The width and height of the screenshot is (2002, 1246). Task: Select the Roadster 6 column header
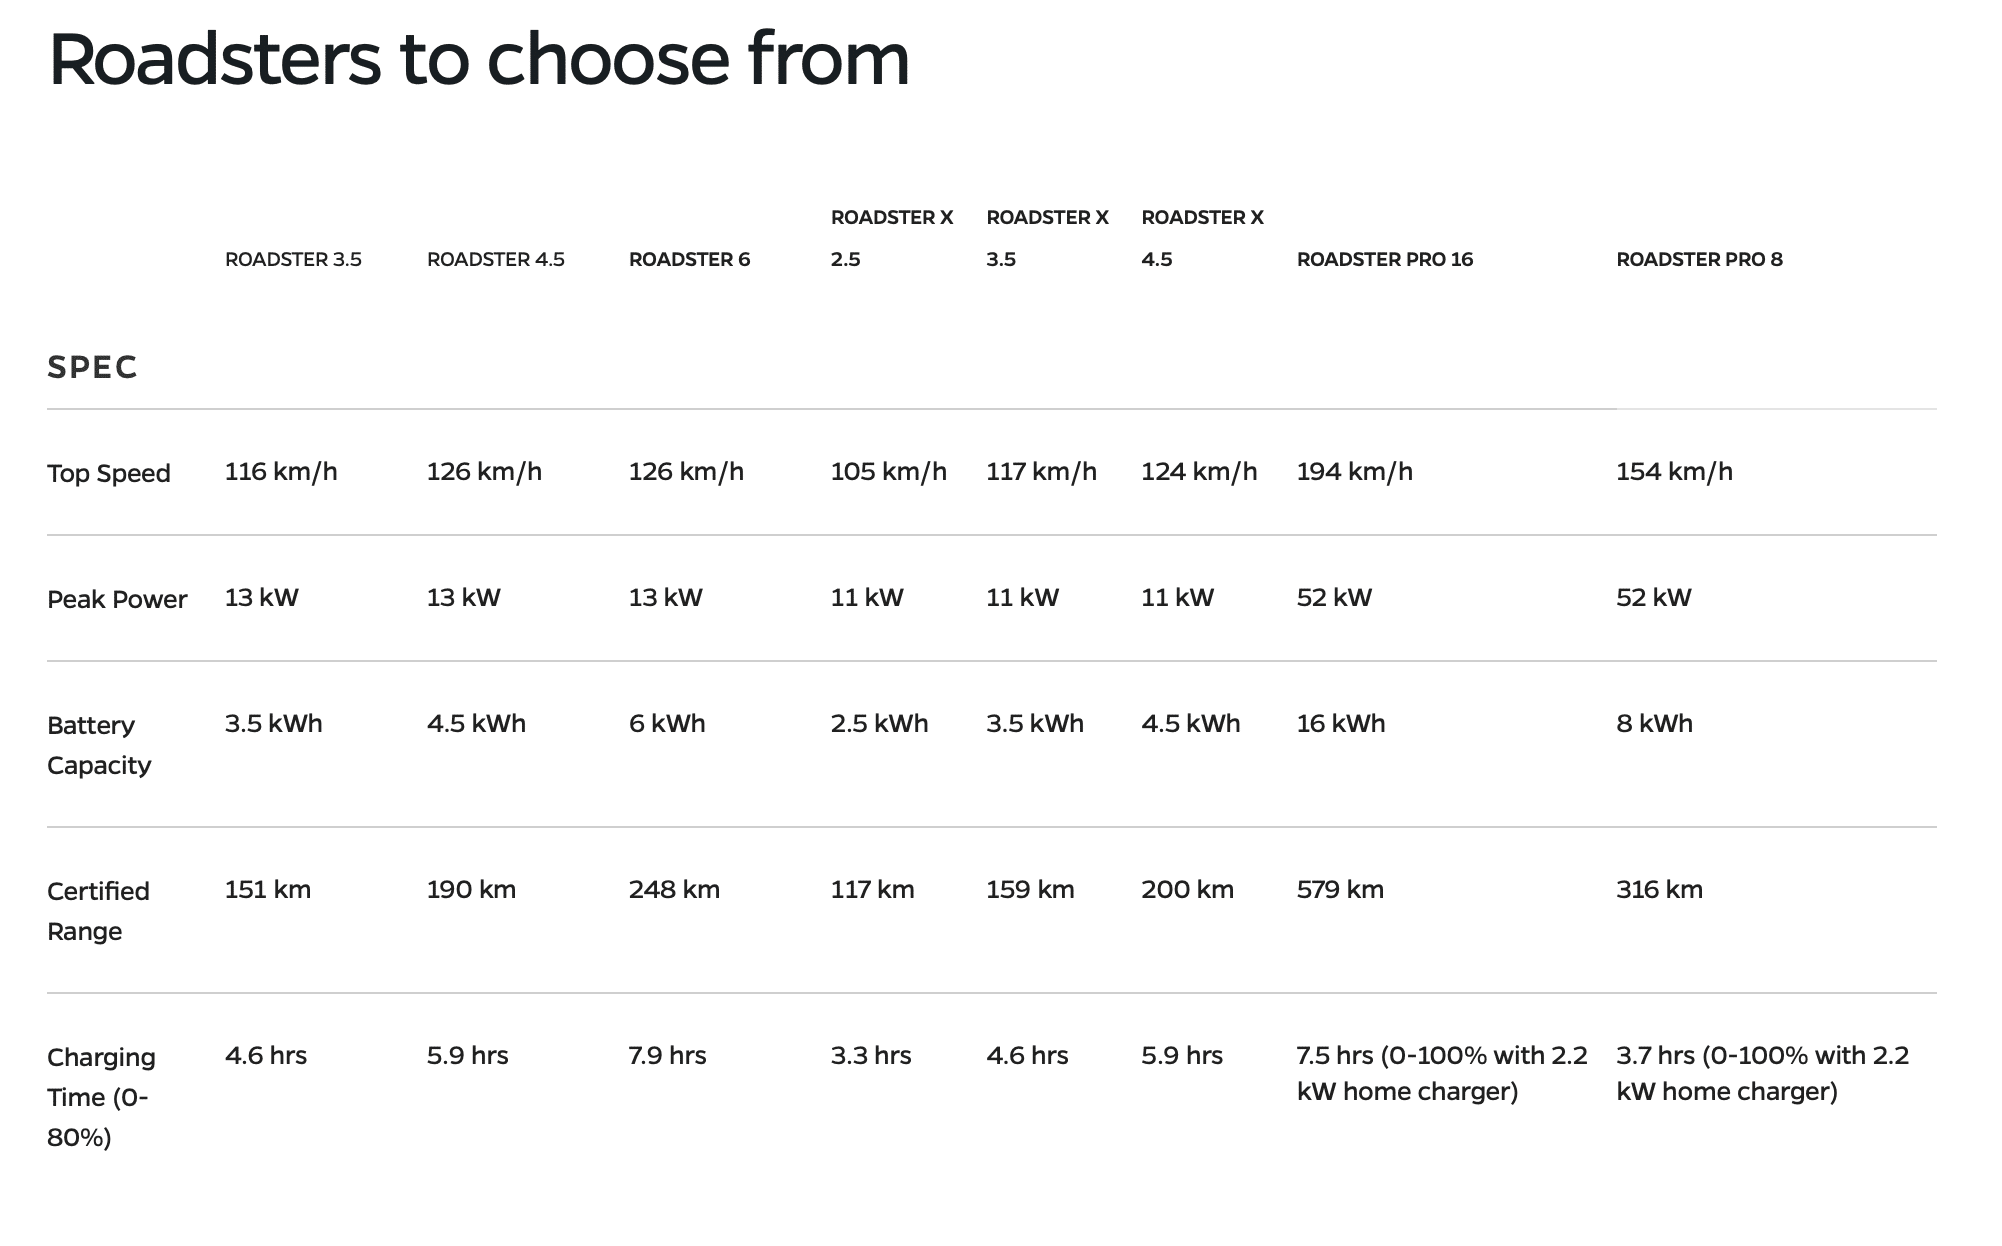point(689,260)
